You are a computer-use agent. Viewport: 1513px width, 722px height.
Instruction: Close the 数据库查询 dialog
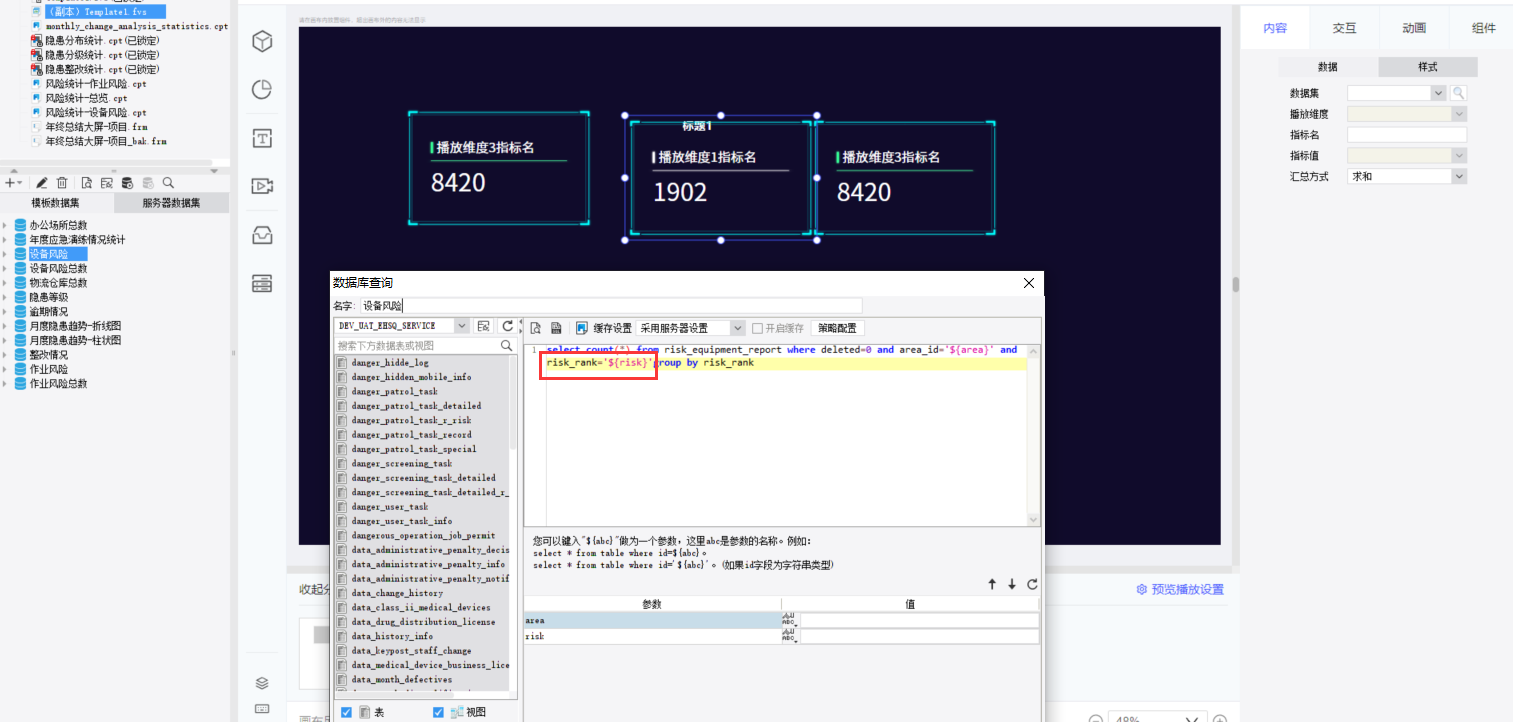(1028, 283)
